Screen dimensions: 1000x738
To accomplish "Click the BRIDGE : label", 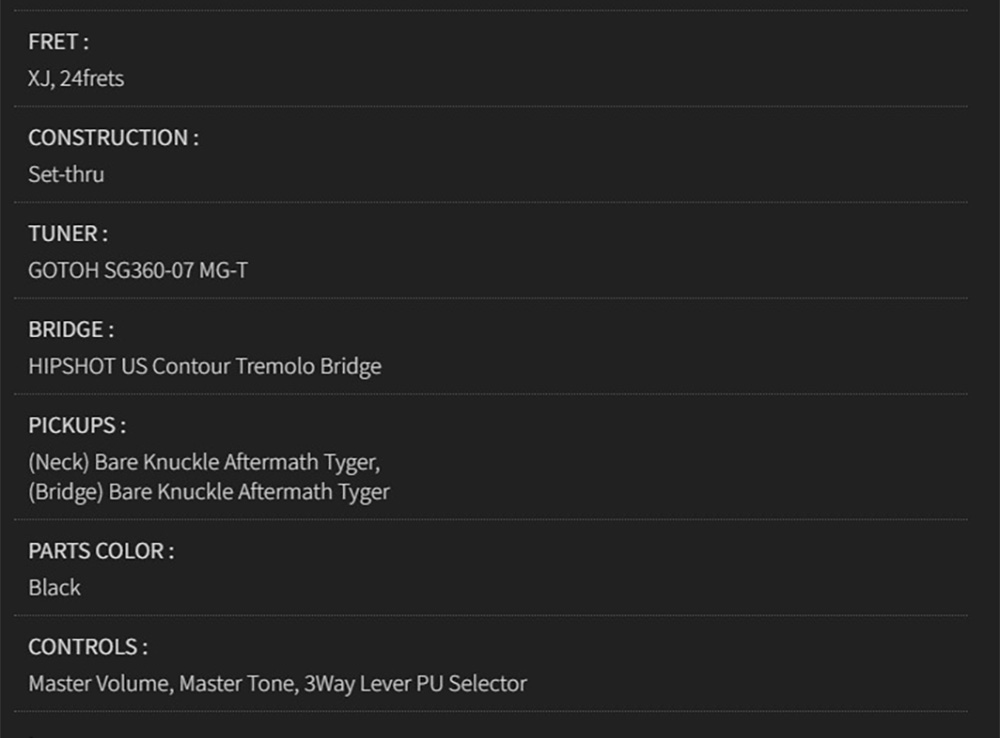I will click(x=71, y=330).
